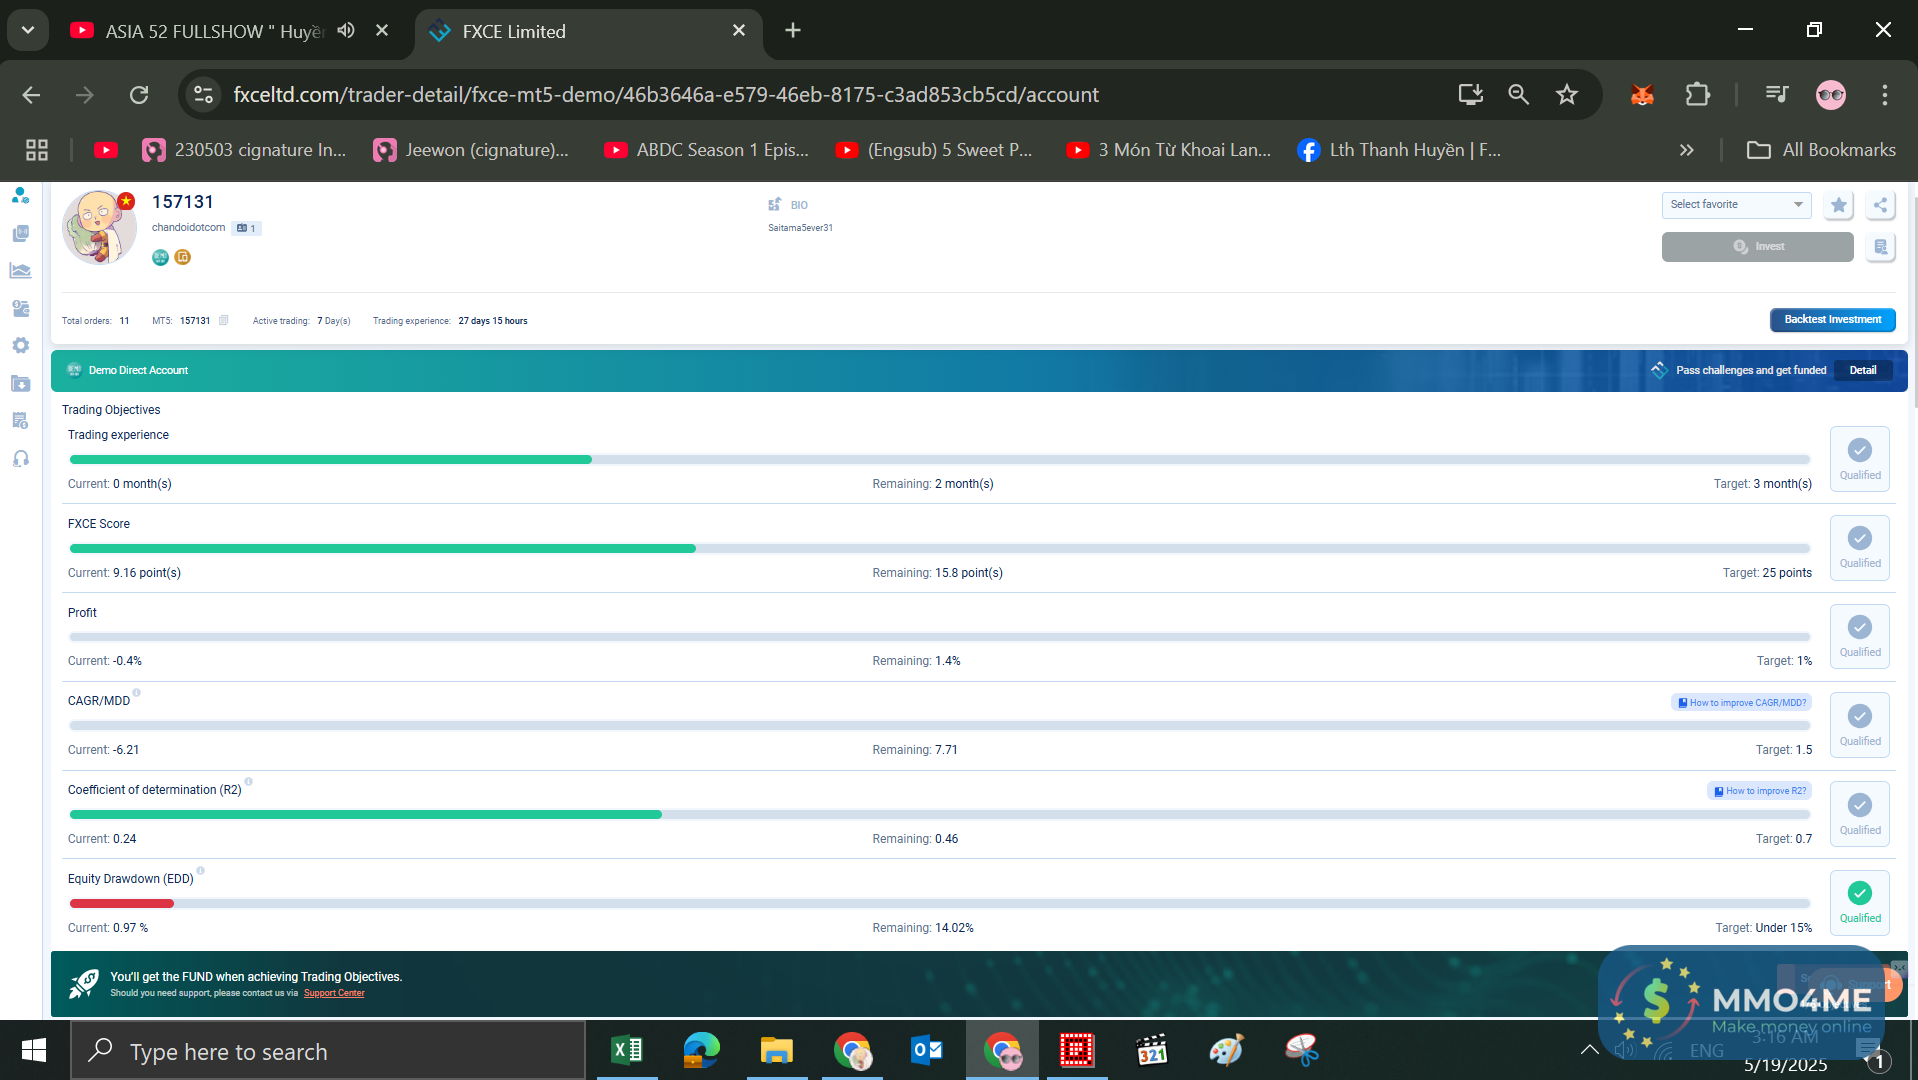
Task: Go back to the previous page
Action: [x=31, y=95]
